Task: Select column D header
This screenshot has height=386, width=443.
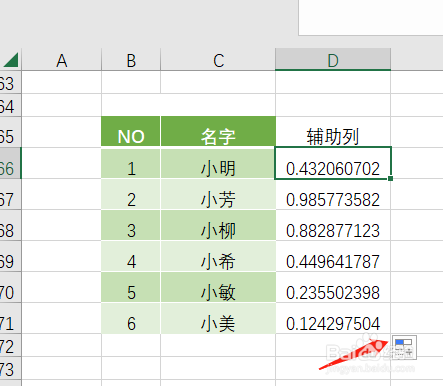Action: (x=333, y=59)
